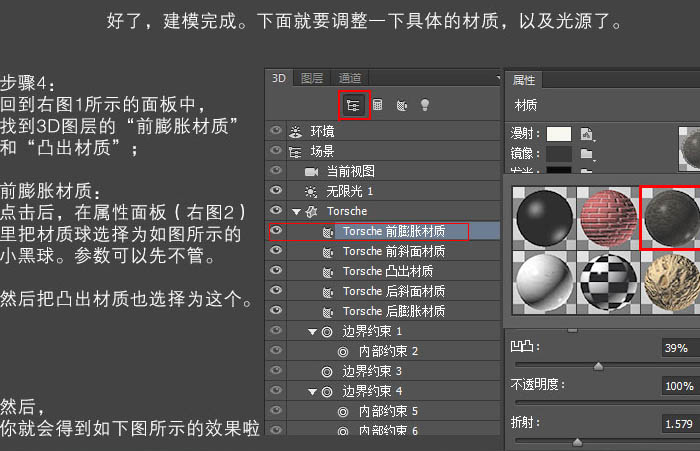Select the 内部约束 2 row
Viewport: 700px width, 451px height.
(x=384, y=351)
